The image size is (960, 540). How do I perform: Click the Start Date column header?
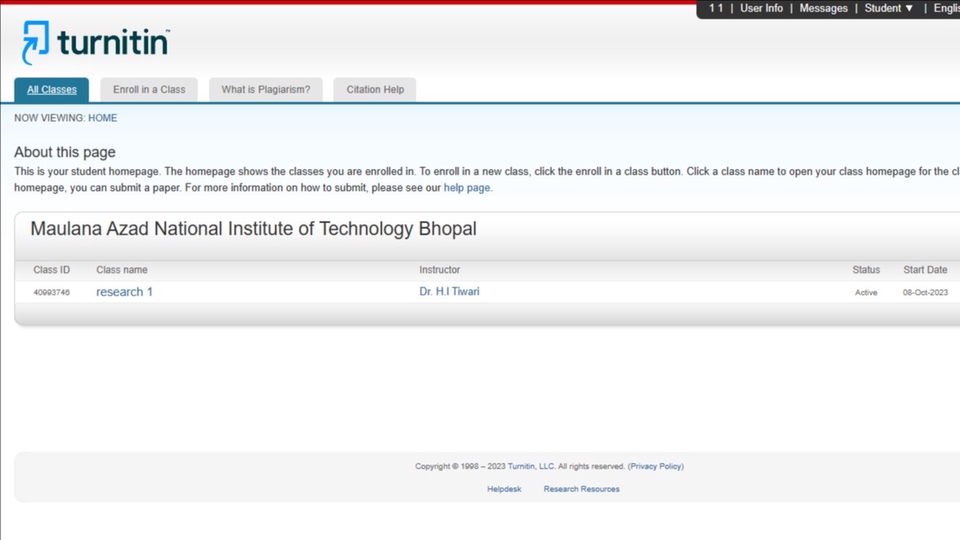click(x=925, y=269)
